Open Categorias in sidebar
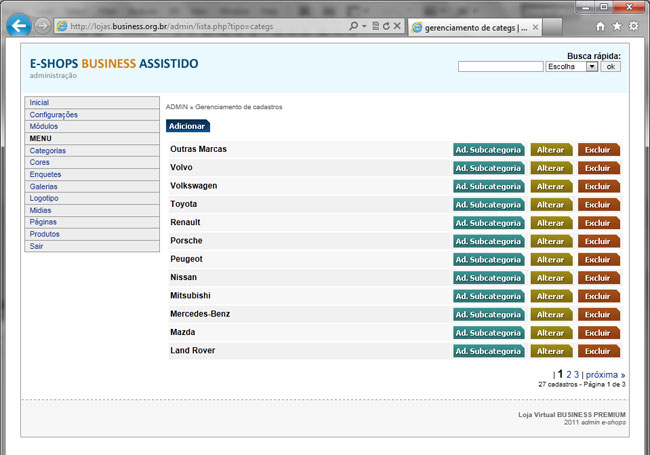650x455 pixels. [92, 150]
